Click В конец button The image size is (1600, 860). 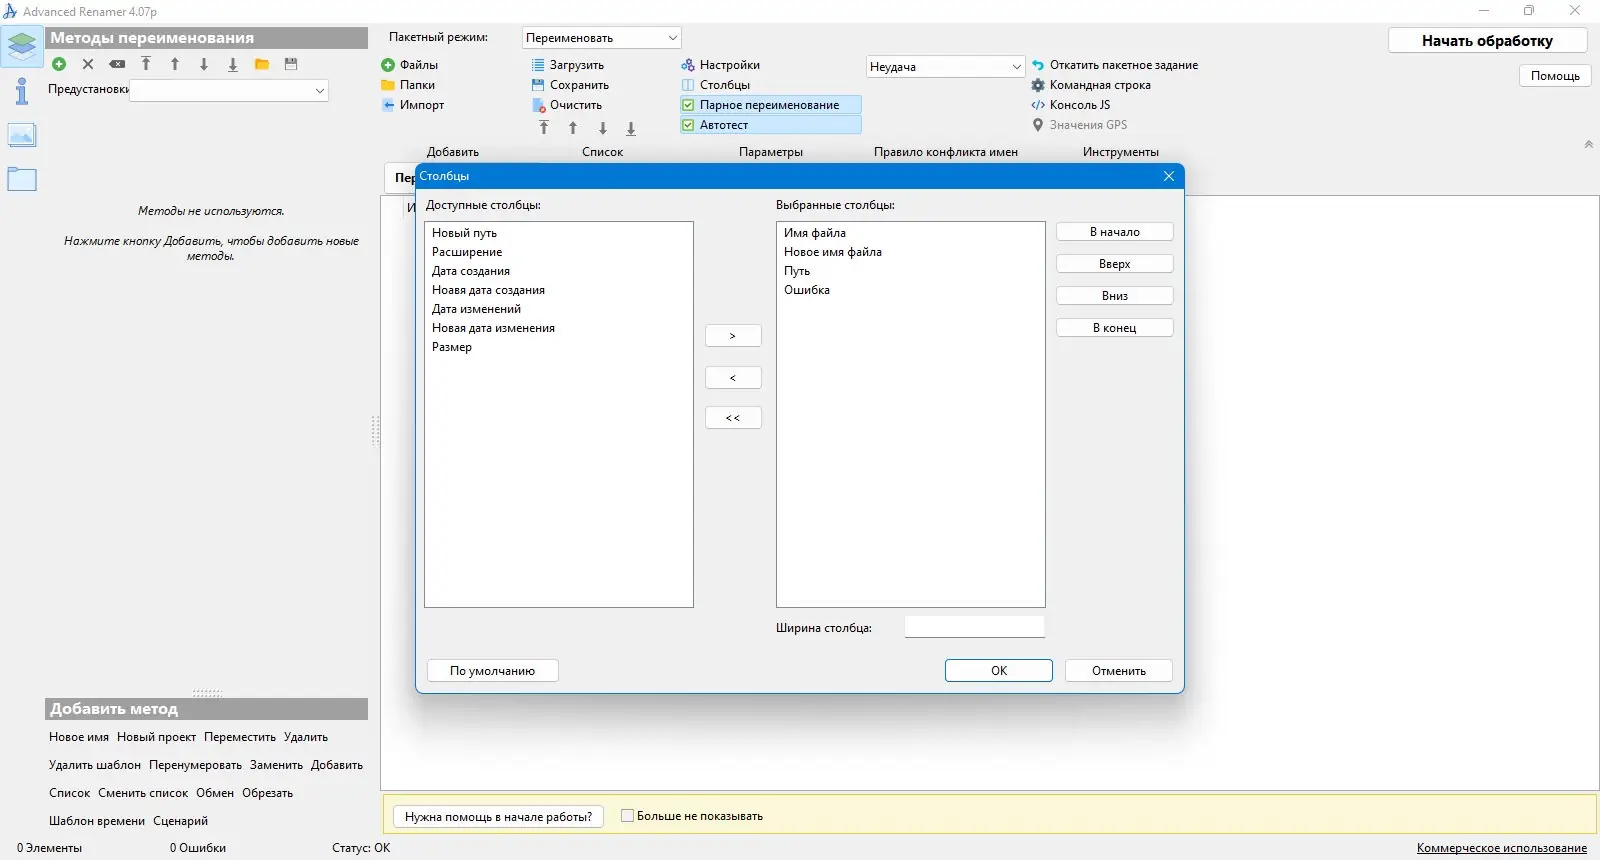coord(1115,328)
